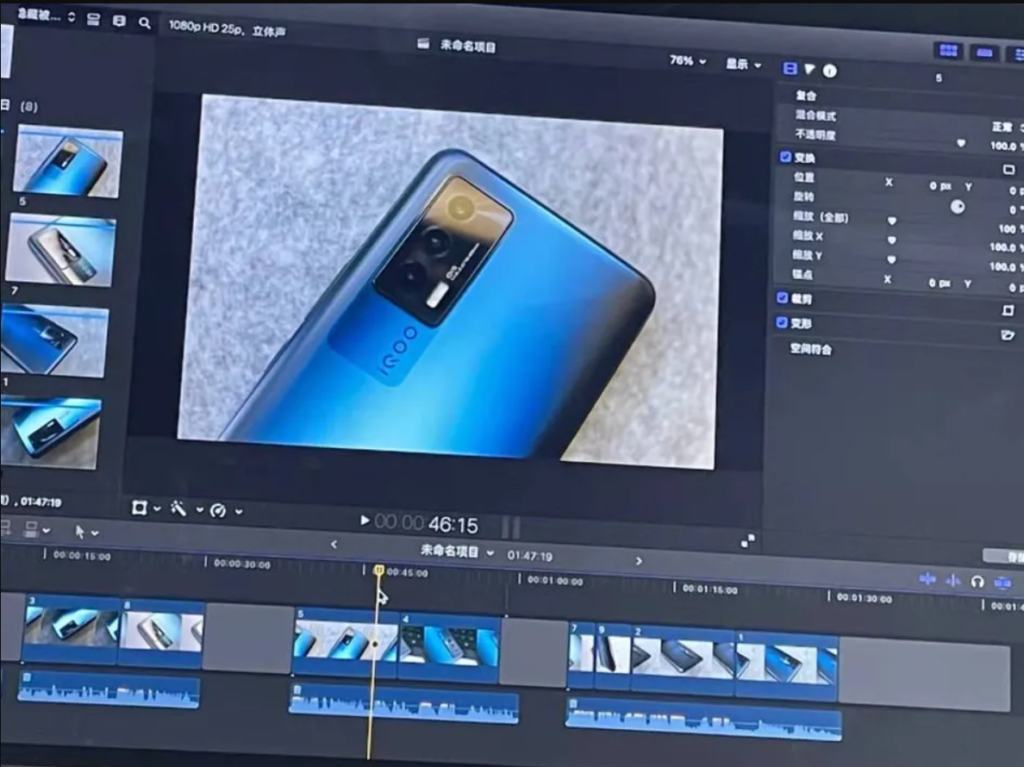Open the clip grouping options icon
The height and width of the screenshot is (767, 1024).
click(x=119, y=21)
